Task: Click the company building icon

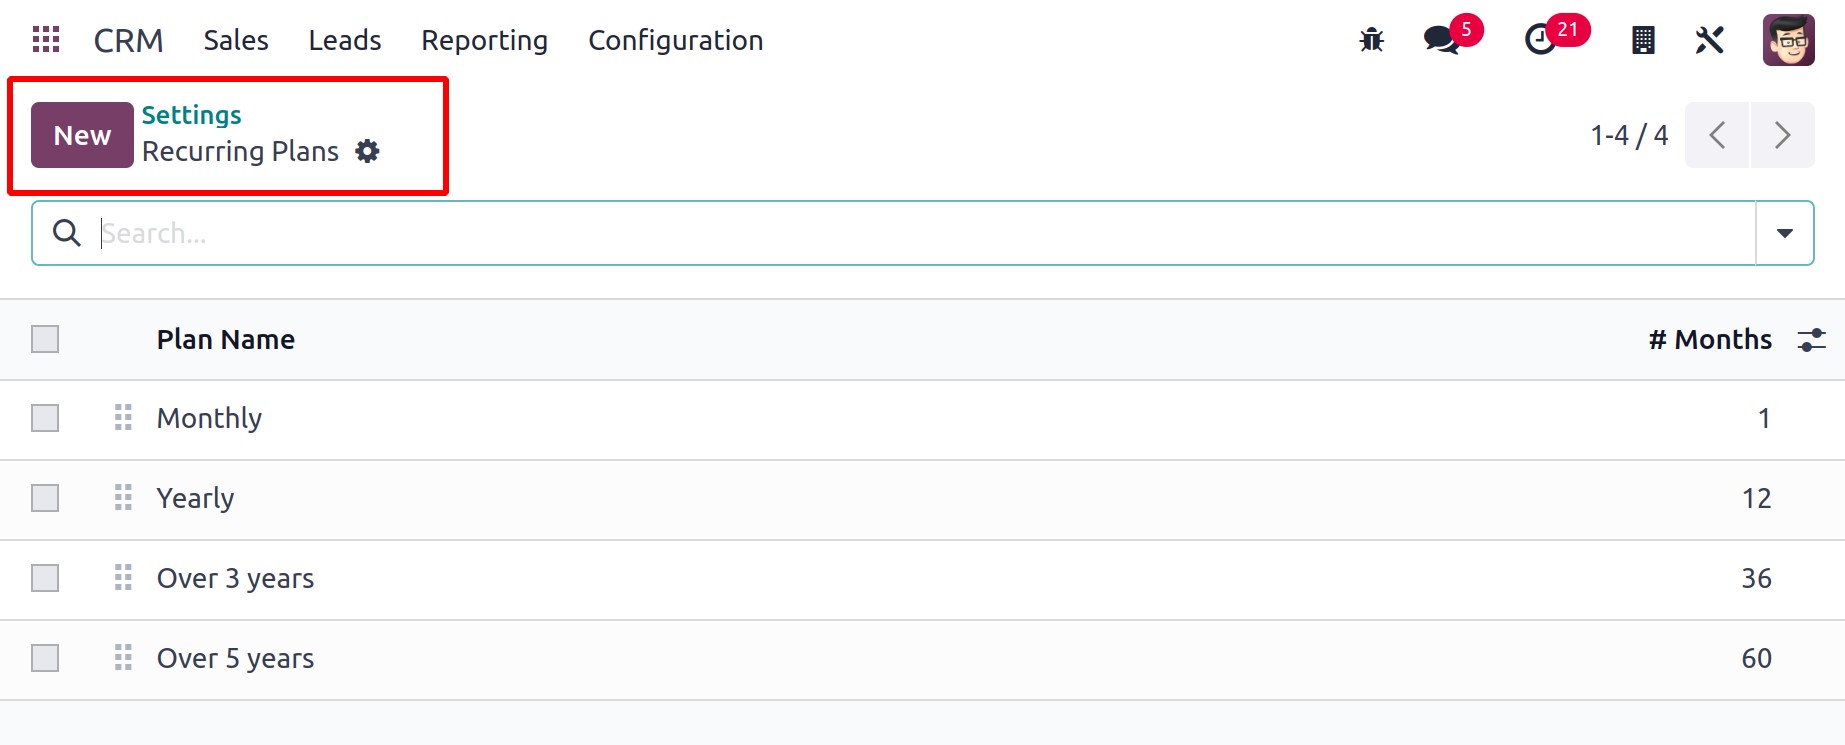Action: [1643, 40]
